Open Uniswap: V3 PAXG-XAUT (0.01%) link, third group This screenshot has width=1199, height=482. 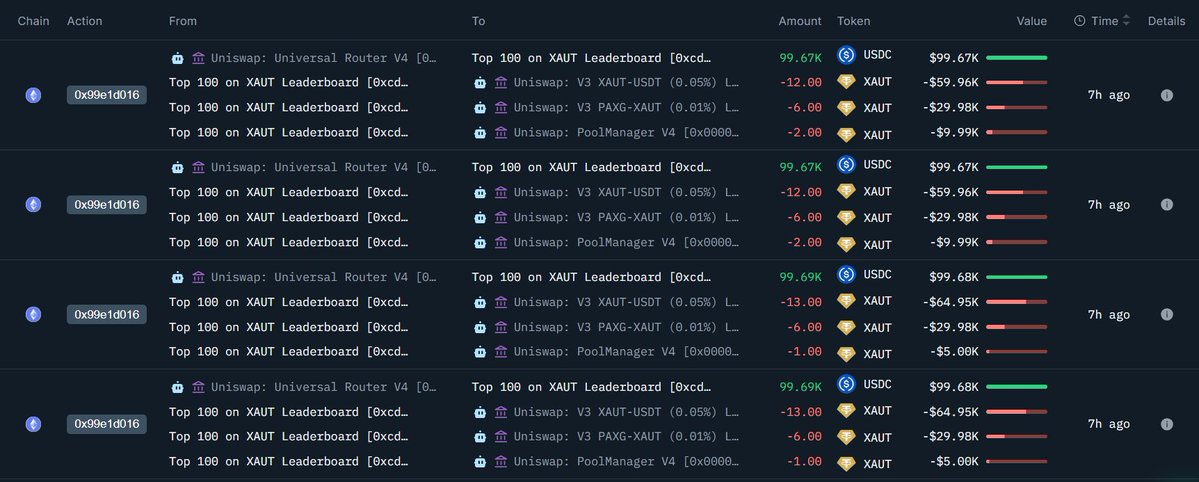coord(626,327)
